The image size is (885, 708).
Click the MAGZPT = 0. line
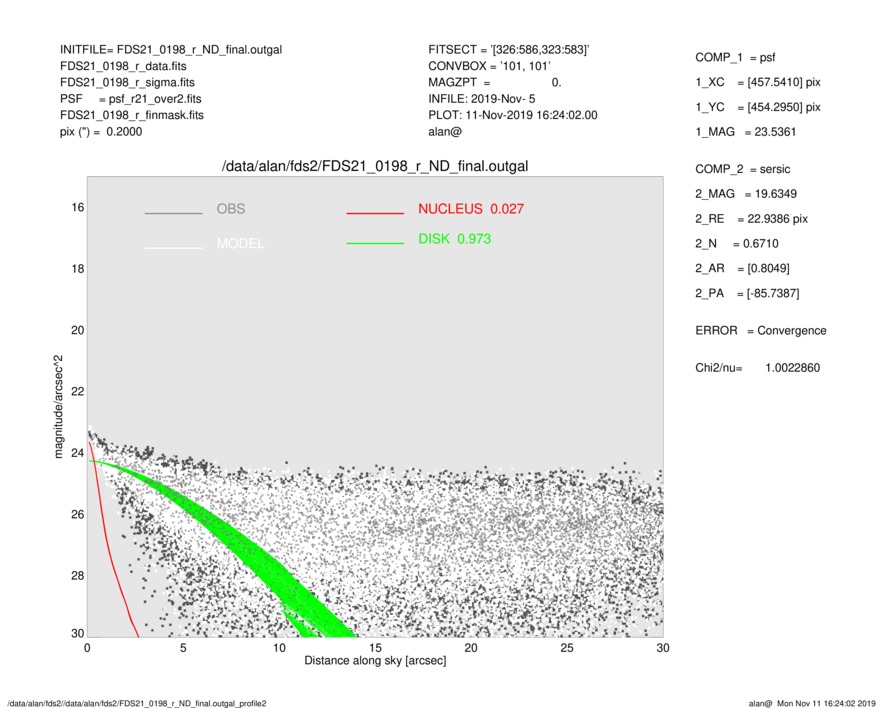pos(494,82)
